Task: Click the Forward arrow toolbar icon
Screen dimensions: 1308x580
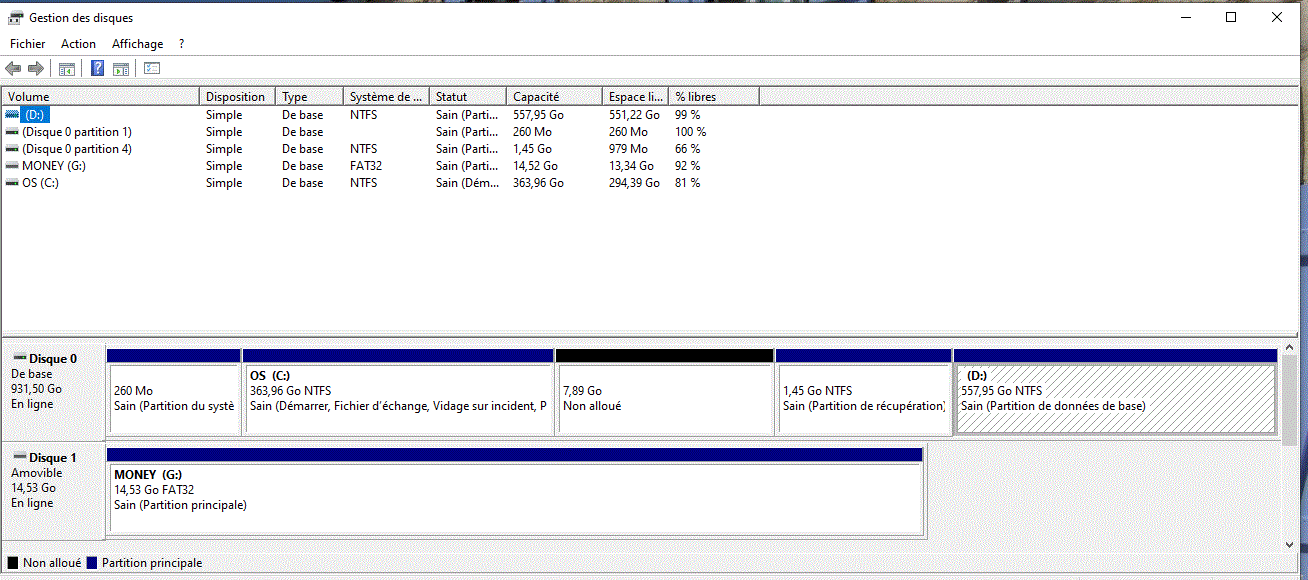Action: coord(36,69)
